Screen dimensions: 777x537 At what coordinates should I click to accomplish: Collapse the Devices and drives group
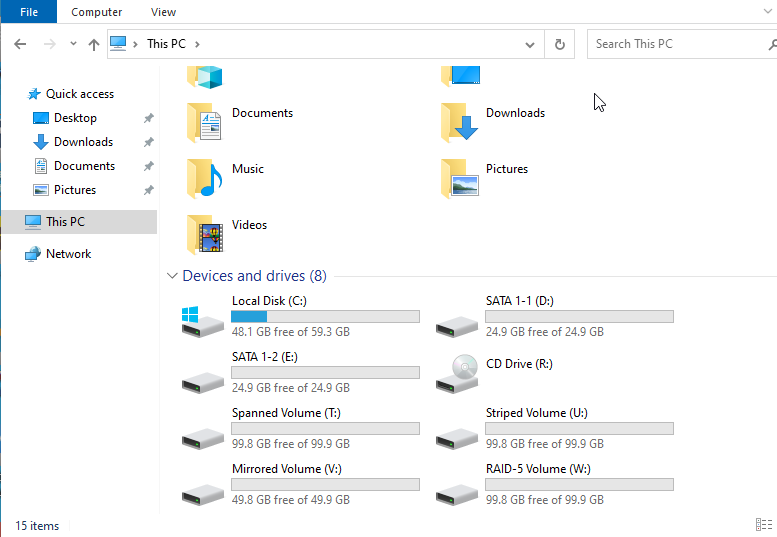click(172, 275)
